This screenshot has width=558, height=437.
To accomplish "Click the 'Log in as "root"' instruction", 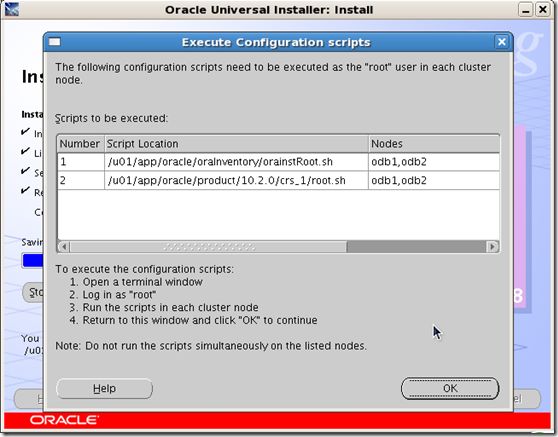I will (113, 295).
